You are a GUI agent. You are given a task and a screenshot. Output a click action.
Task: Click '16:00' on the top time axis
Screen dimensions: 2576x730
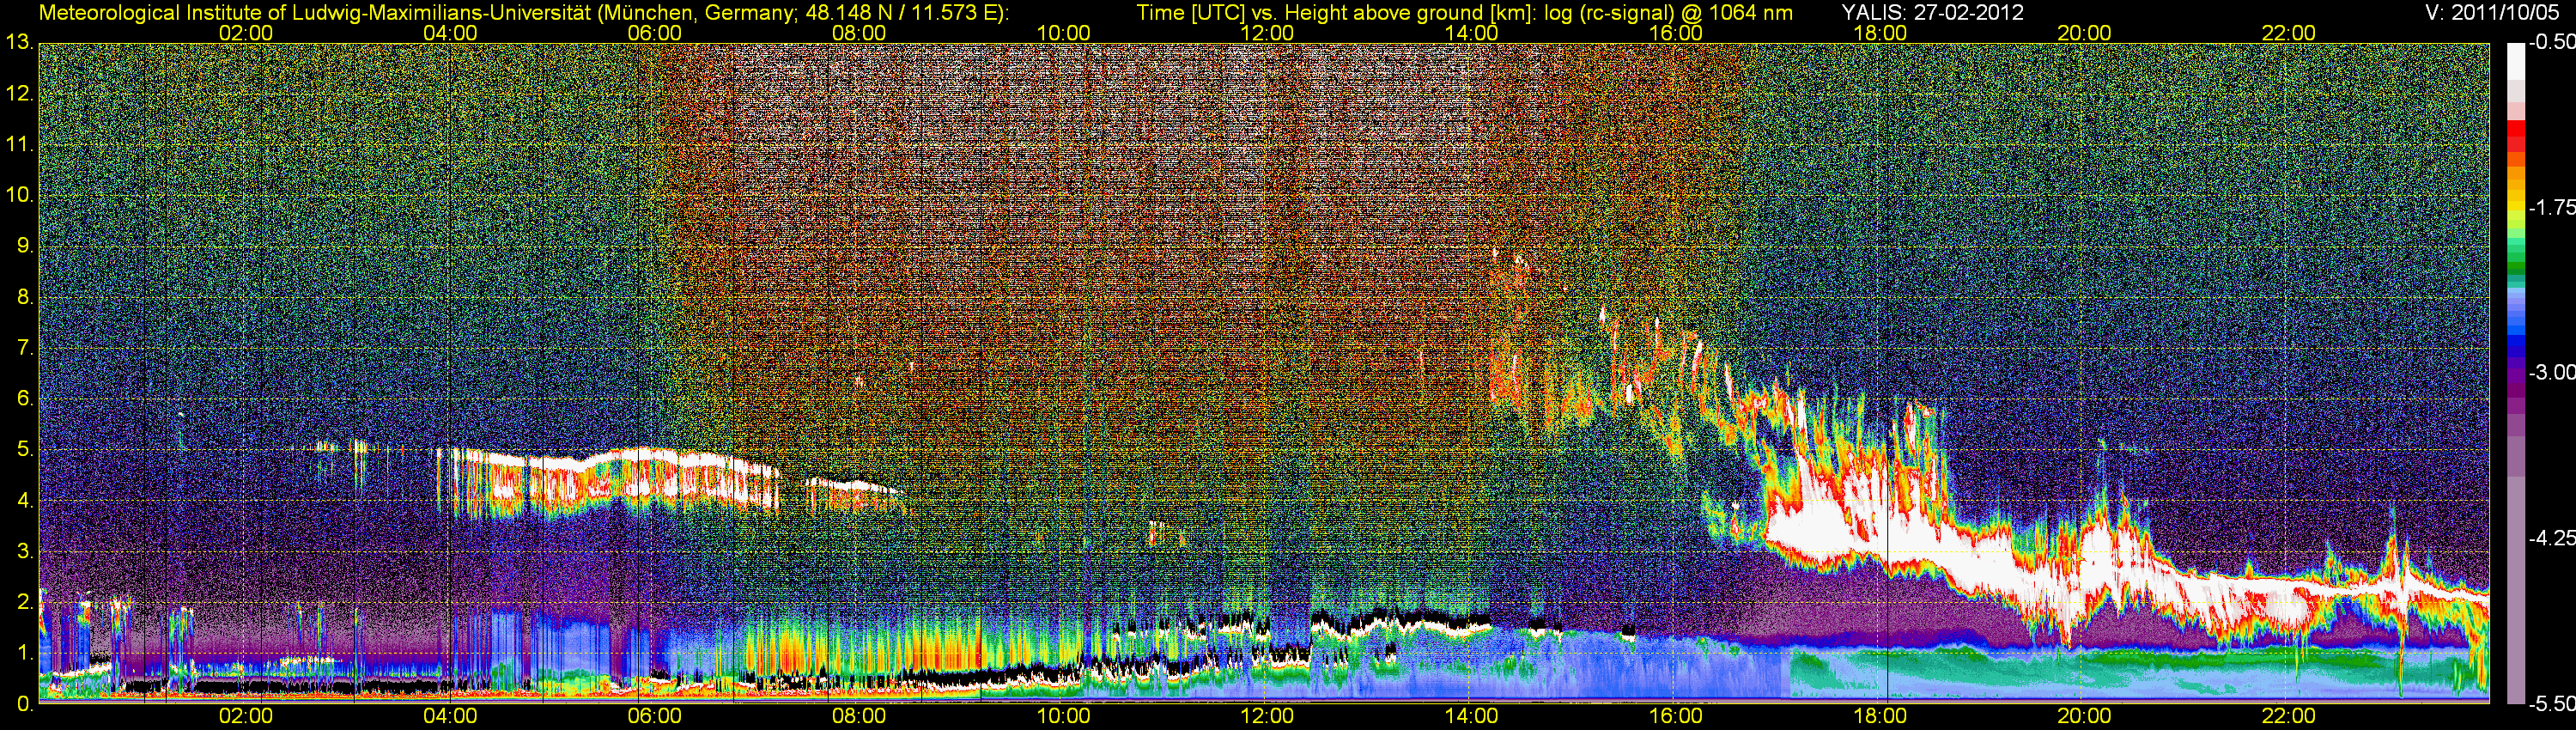tap(1676, 33)
